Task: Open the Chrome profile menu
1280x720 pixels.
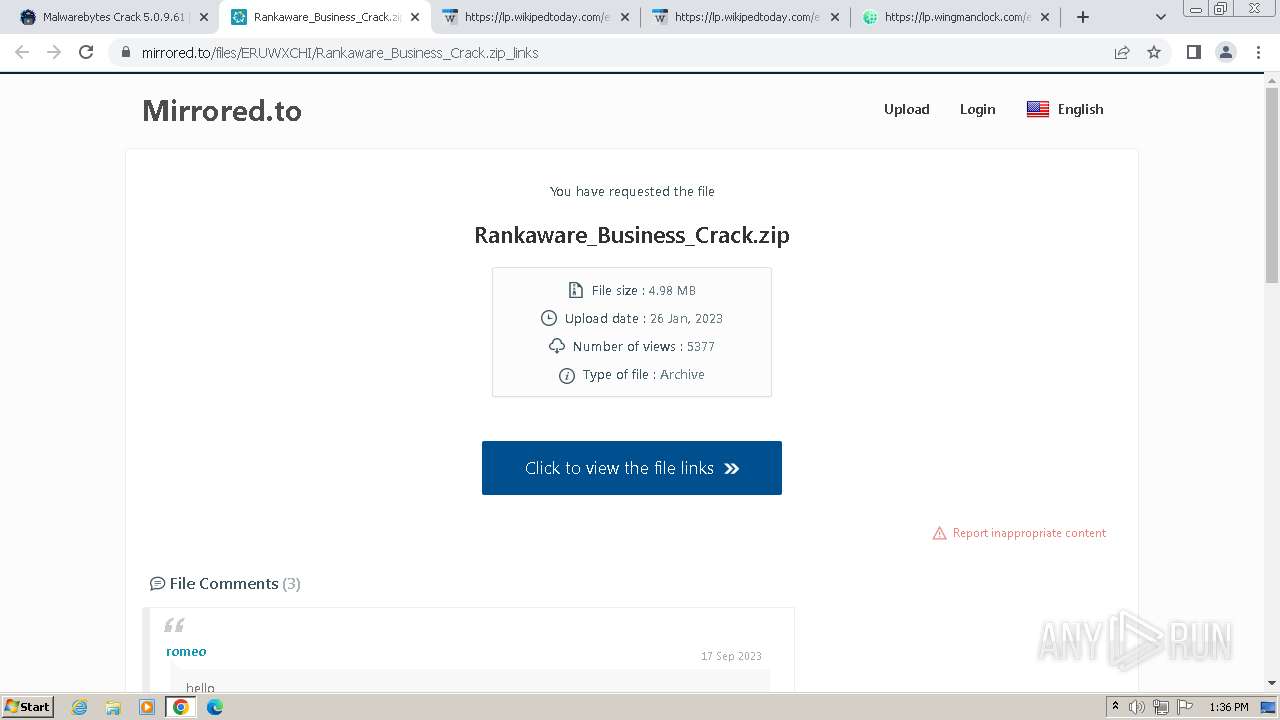Action: [x=1226, y=52]
